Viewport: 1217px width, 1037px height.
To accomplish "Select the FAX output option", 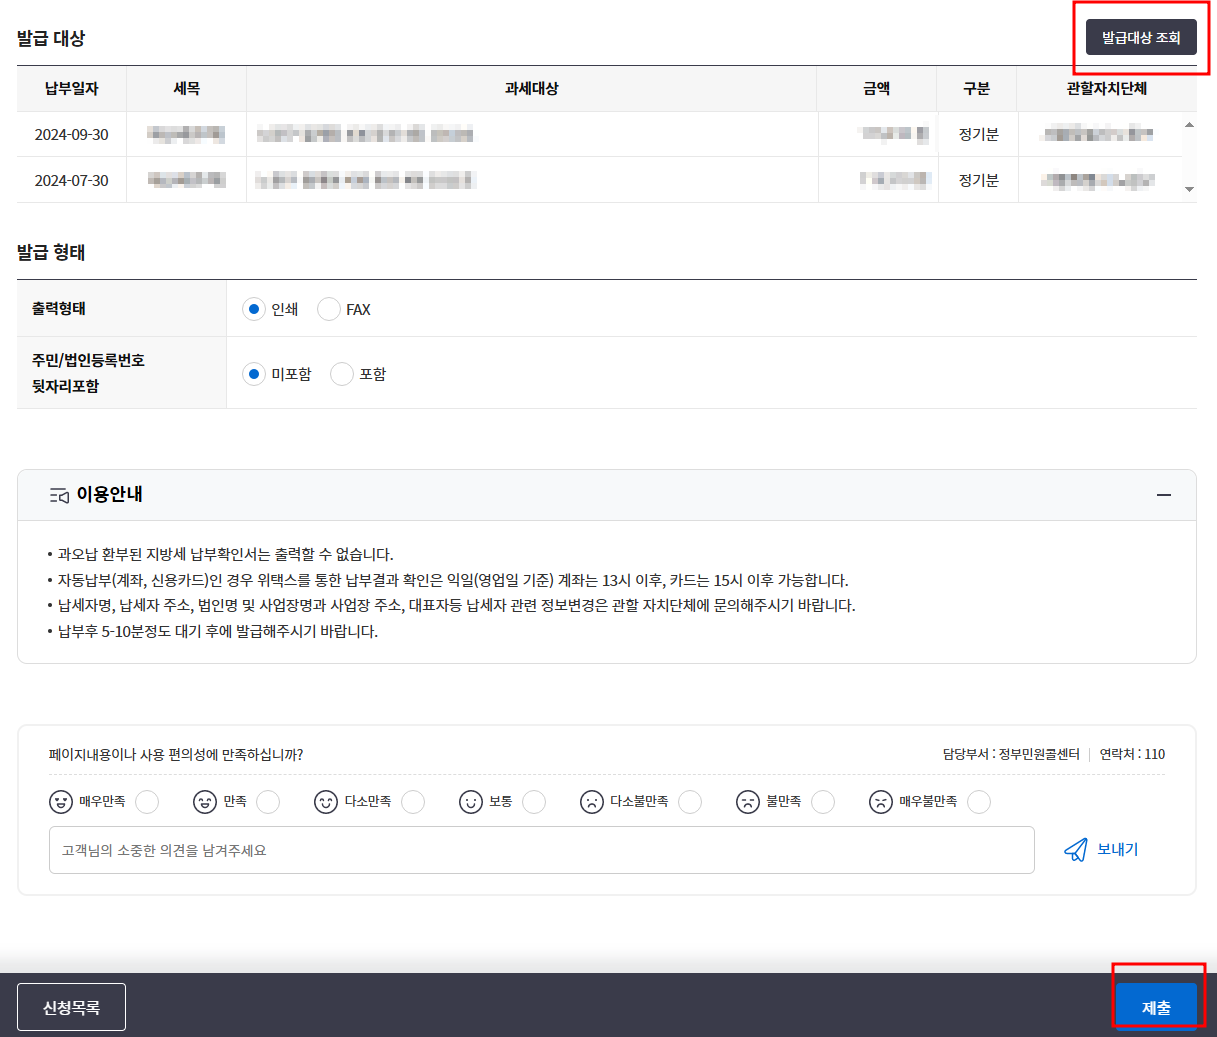I will click(329, 309).
